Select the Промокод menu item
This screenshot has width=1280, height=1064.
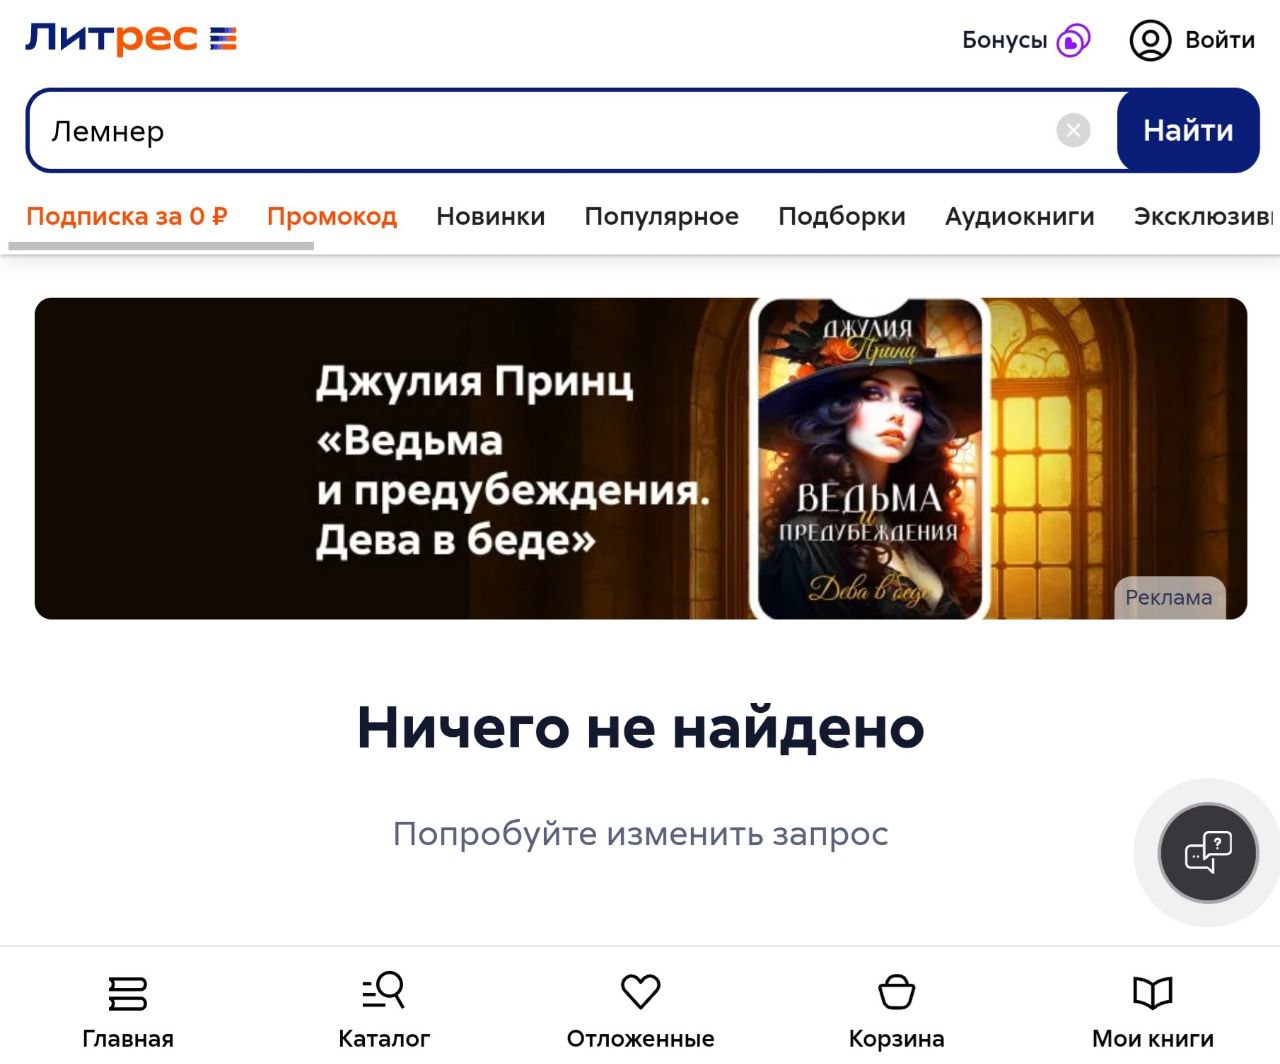click(332, 216)
